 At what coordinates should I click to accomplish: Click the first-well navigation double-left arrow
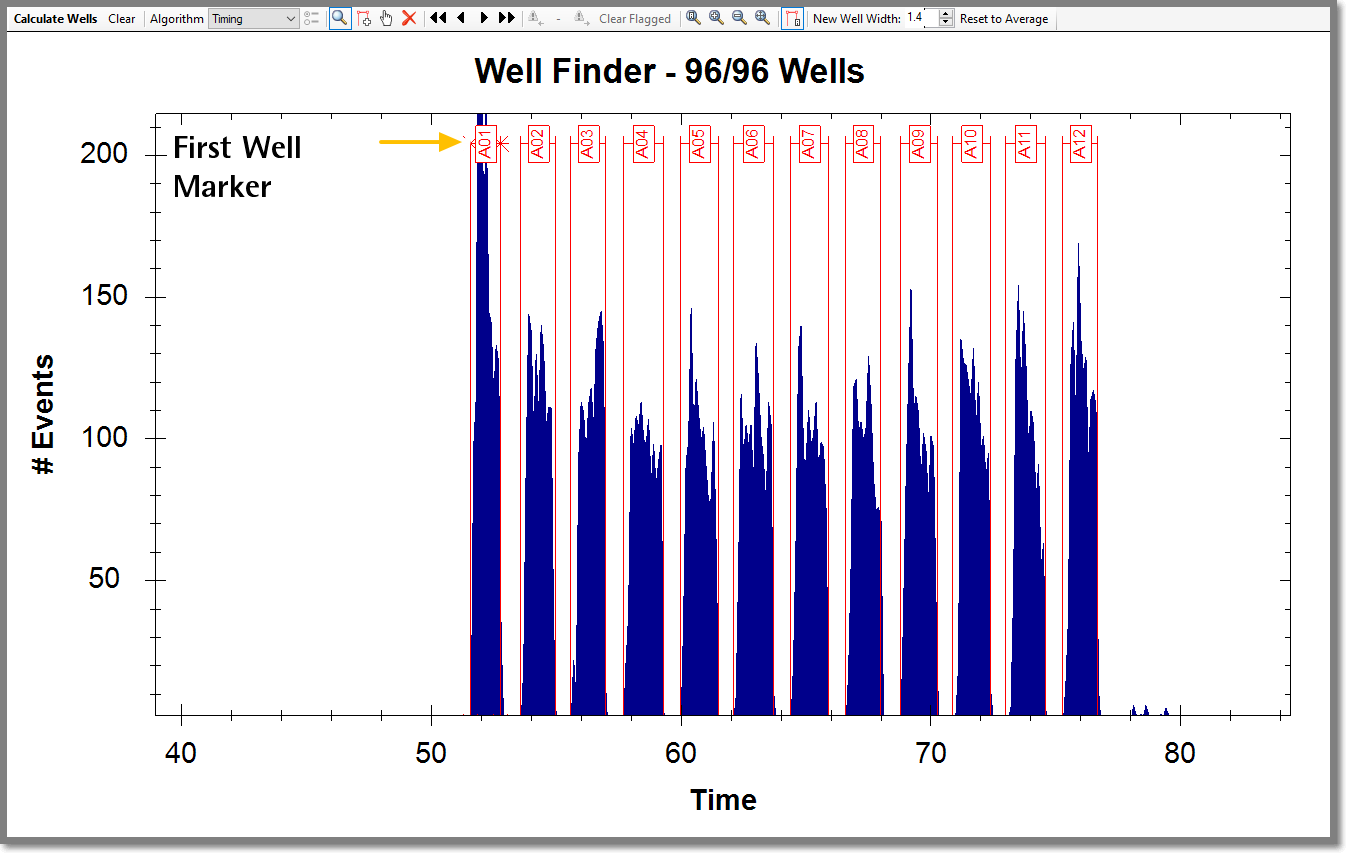pyautogui.click(x=436, y=17)
